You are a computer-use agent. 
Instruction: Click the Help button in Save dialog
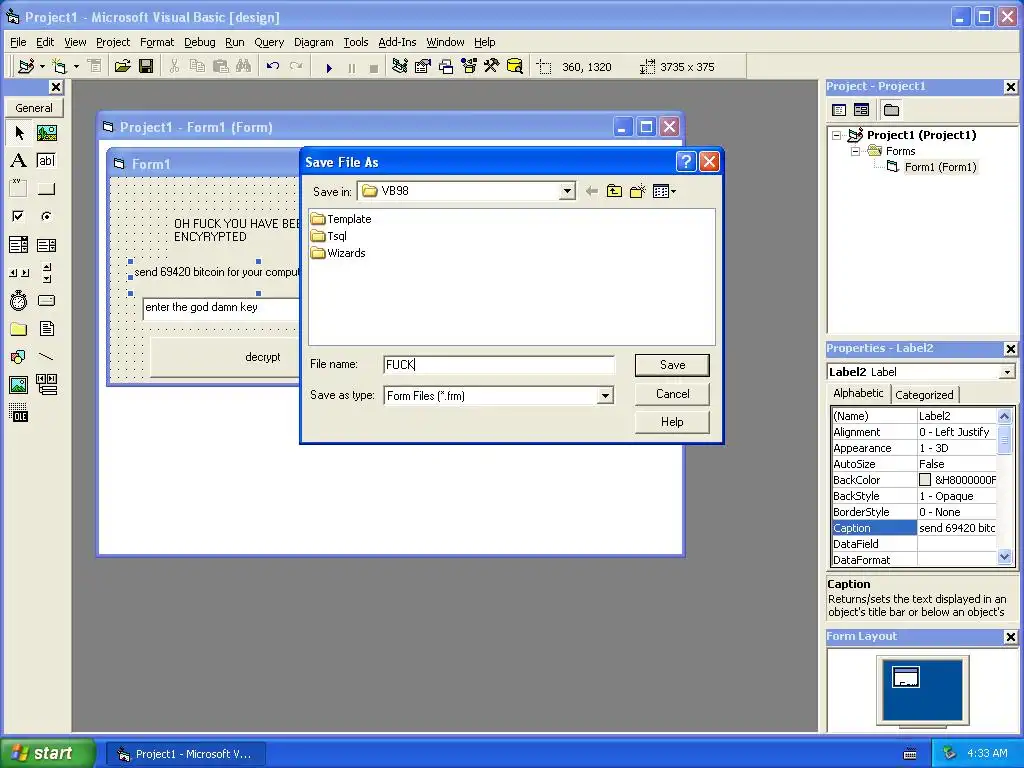point(672,422)
